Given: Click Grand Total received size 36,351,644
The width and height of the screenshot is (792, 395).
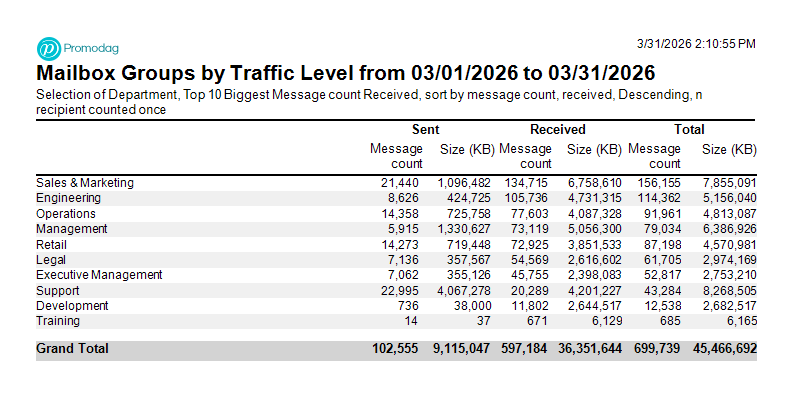Looking at the screenshot, I should coord(590,349).
